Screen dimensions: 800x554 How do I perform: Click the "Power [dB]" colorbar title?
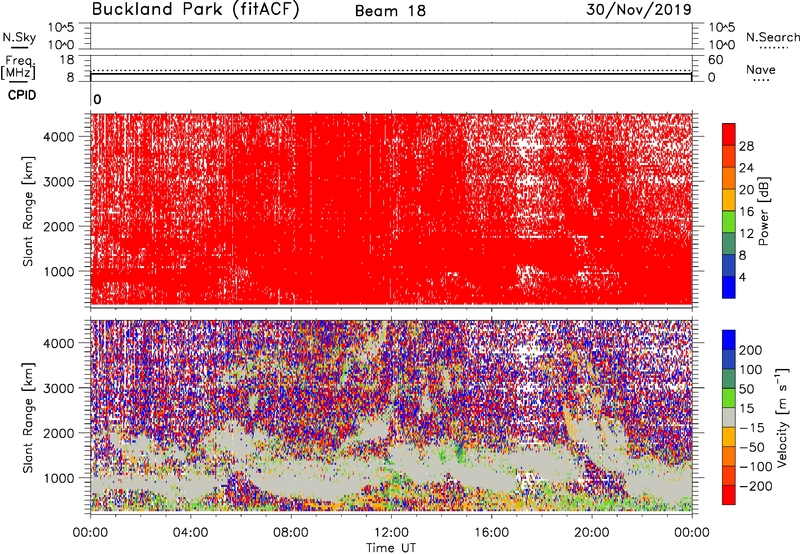(764, 211)
